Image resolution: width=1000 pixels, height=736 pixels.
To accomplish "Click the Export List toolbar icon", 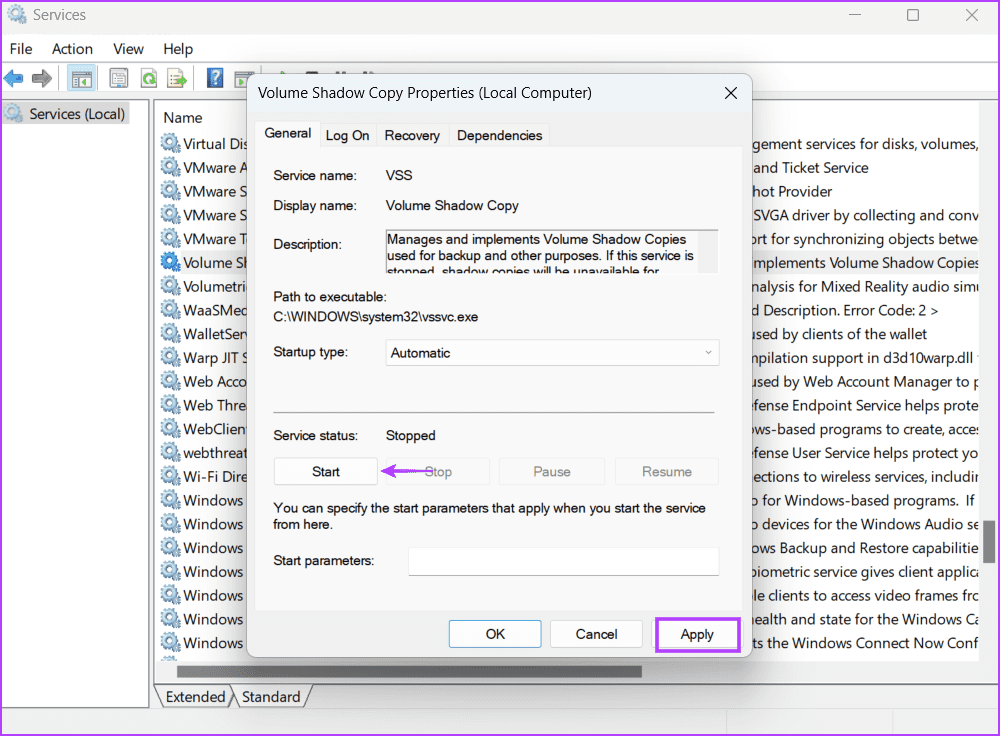I will click(x=177, y=79).
